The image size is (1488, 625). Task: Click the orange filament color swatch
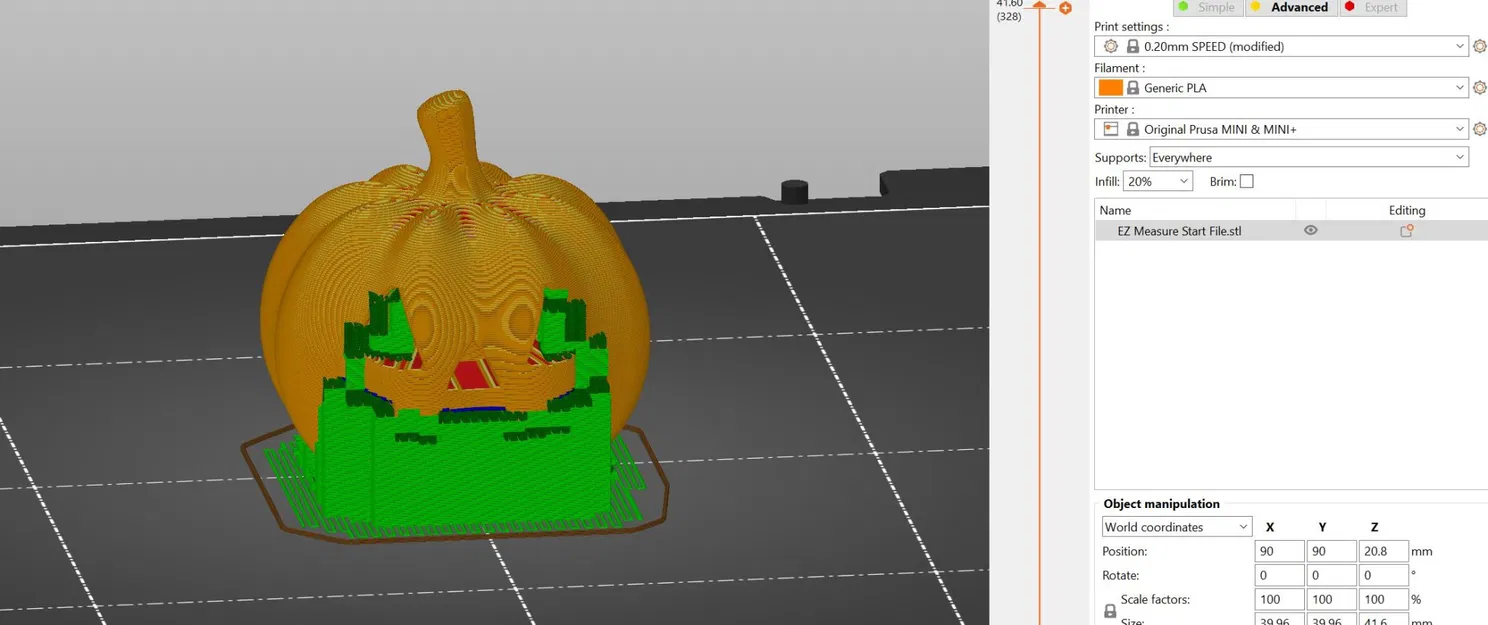[1110, 88]
